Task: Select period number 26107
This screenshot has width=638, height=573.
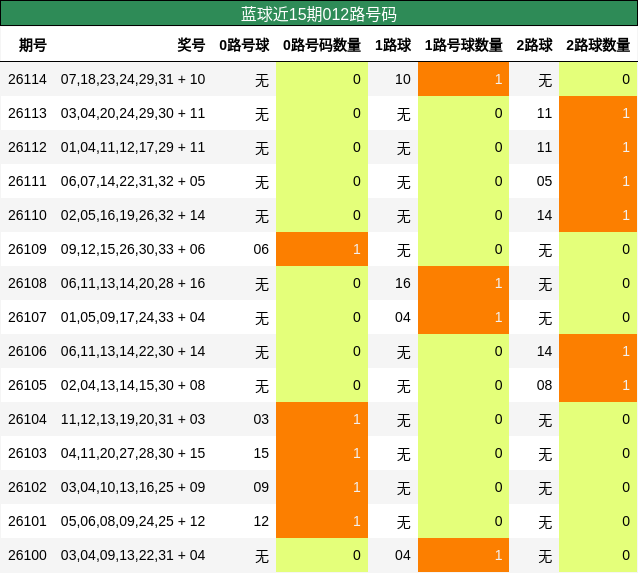Action: (27, 317)
